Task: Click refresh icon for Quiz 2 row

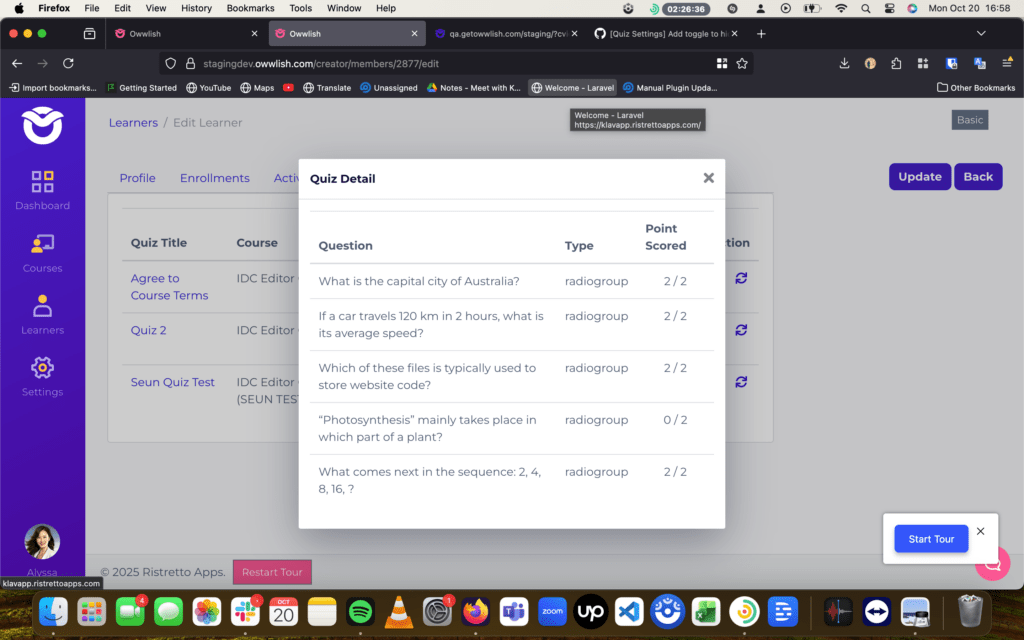Action: tap(741, 330)
